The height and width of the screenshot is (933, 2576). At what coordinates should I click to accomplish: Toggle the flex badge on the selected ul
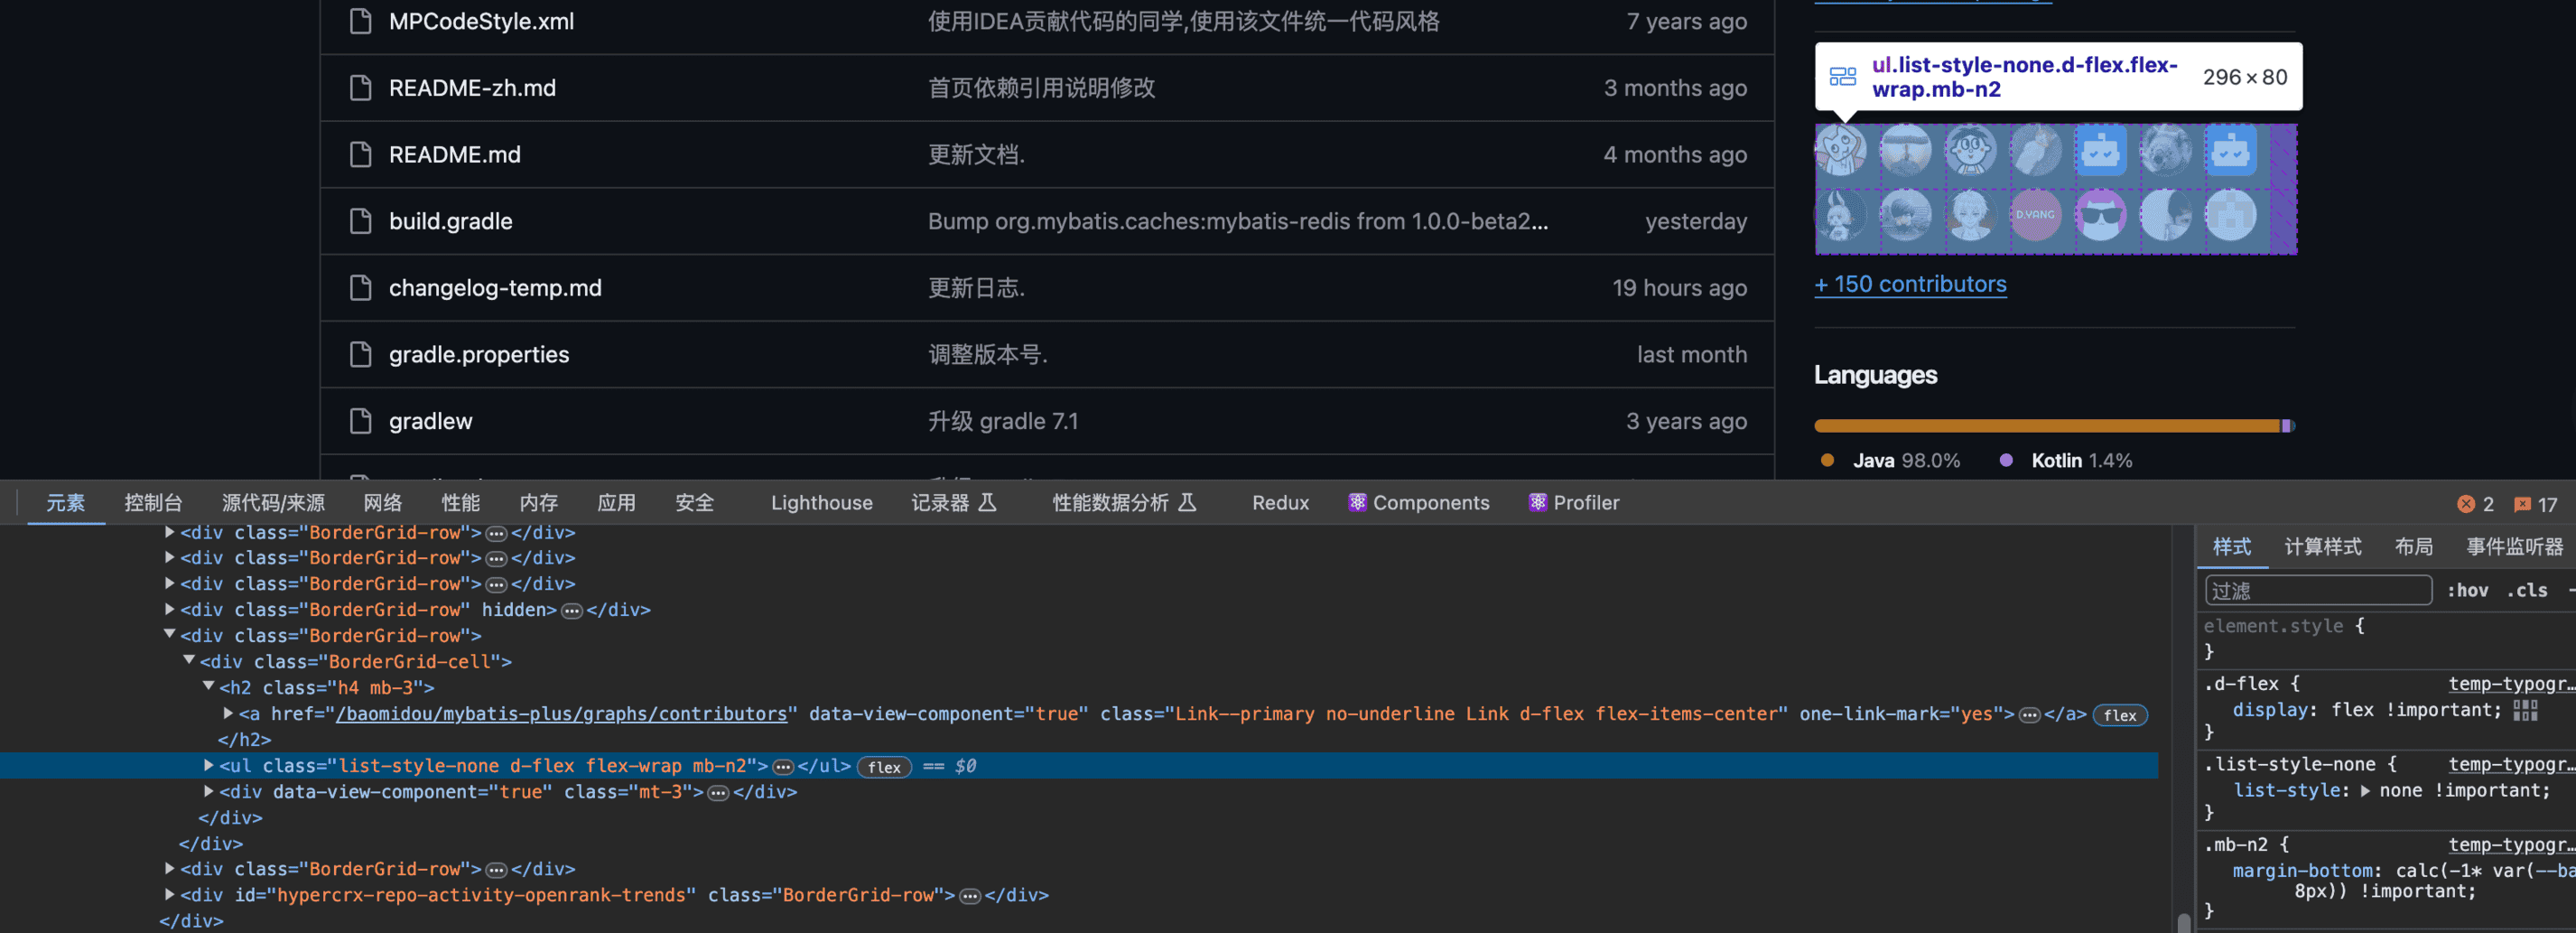884,767
